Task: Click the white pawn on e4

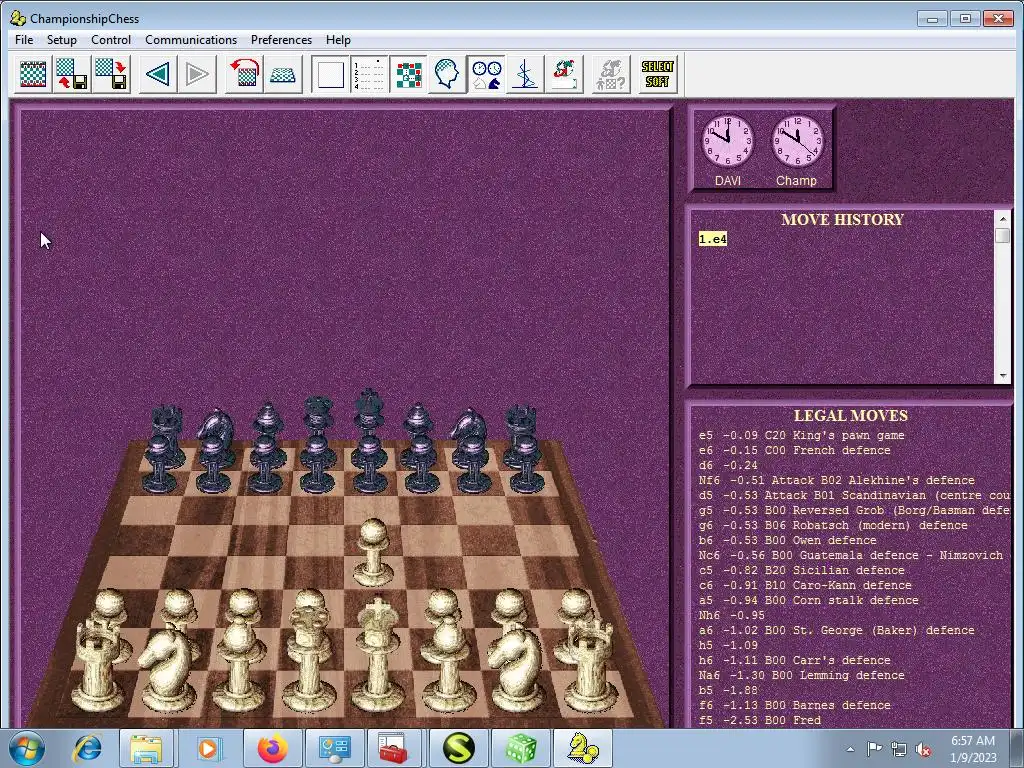Action: (374, 554)
